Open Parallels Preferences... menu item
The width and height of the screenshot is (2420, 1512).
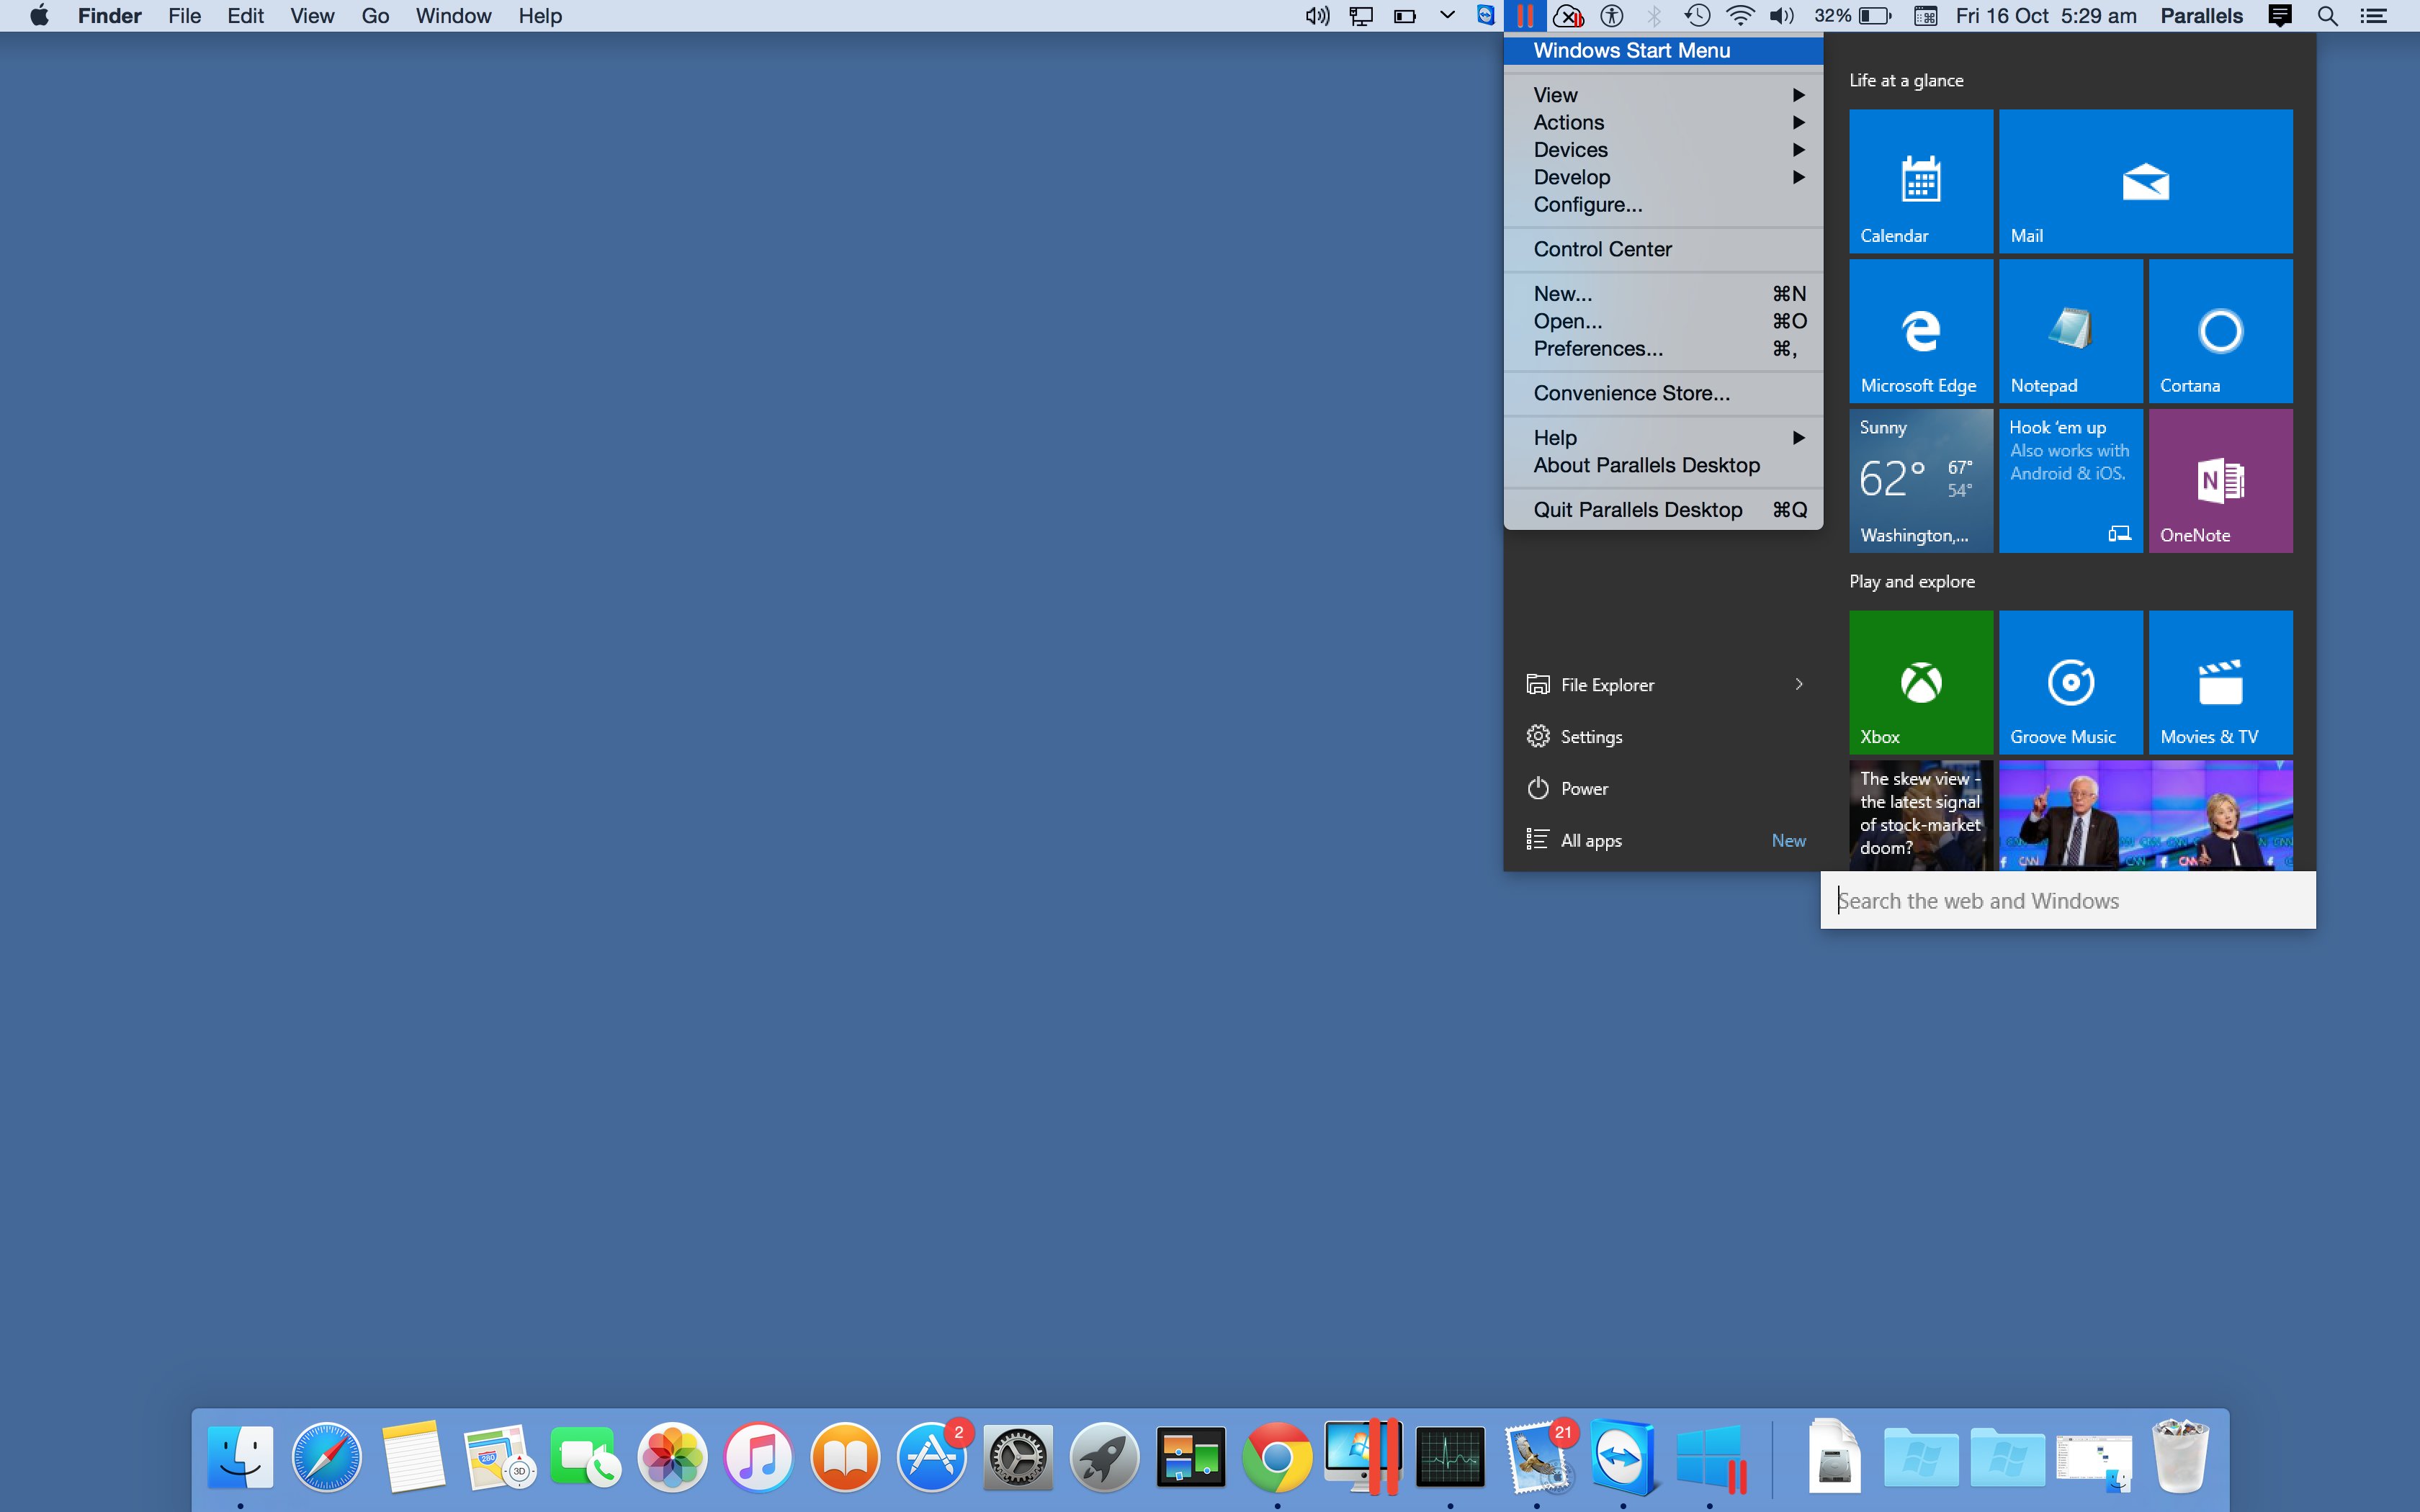(1663, 349)
